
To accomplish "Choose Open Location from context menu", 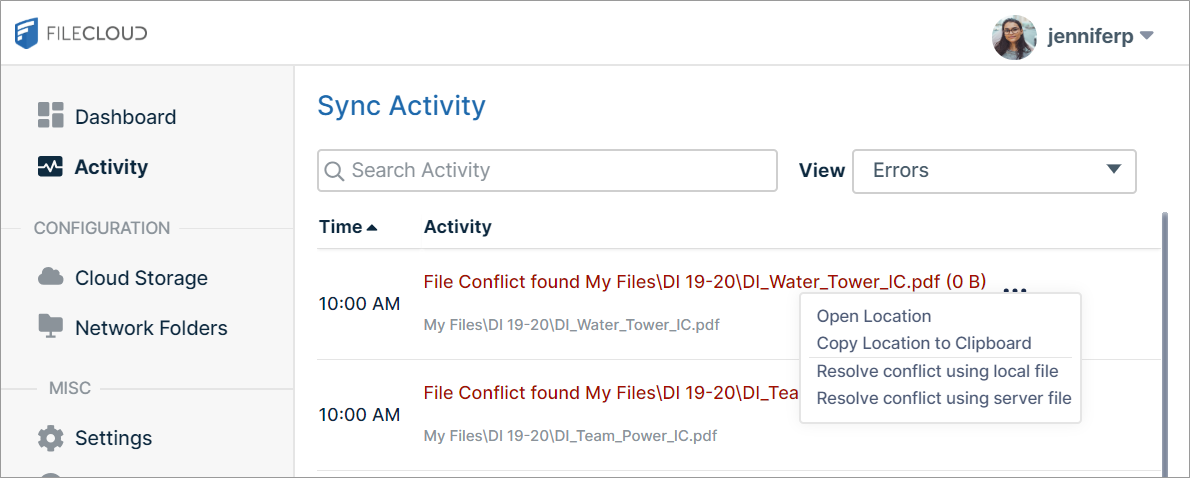I will point(873,316).
